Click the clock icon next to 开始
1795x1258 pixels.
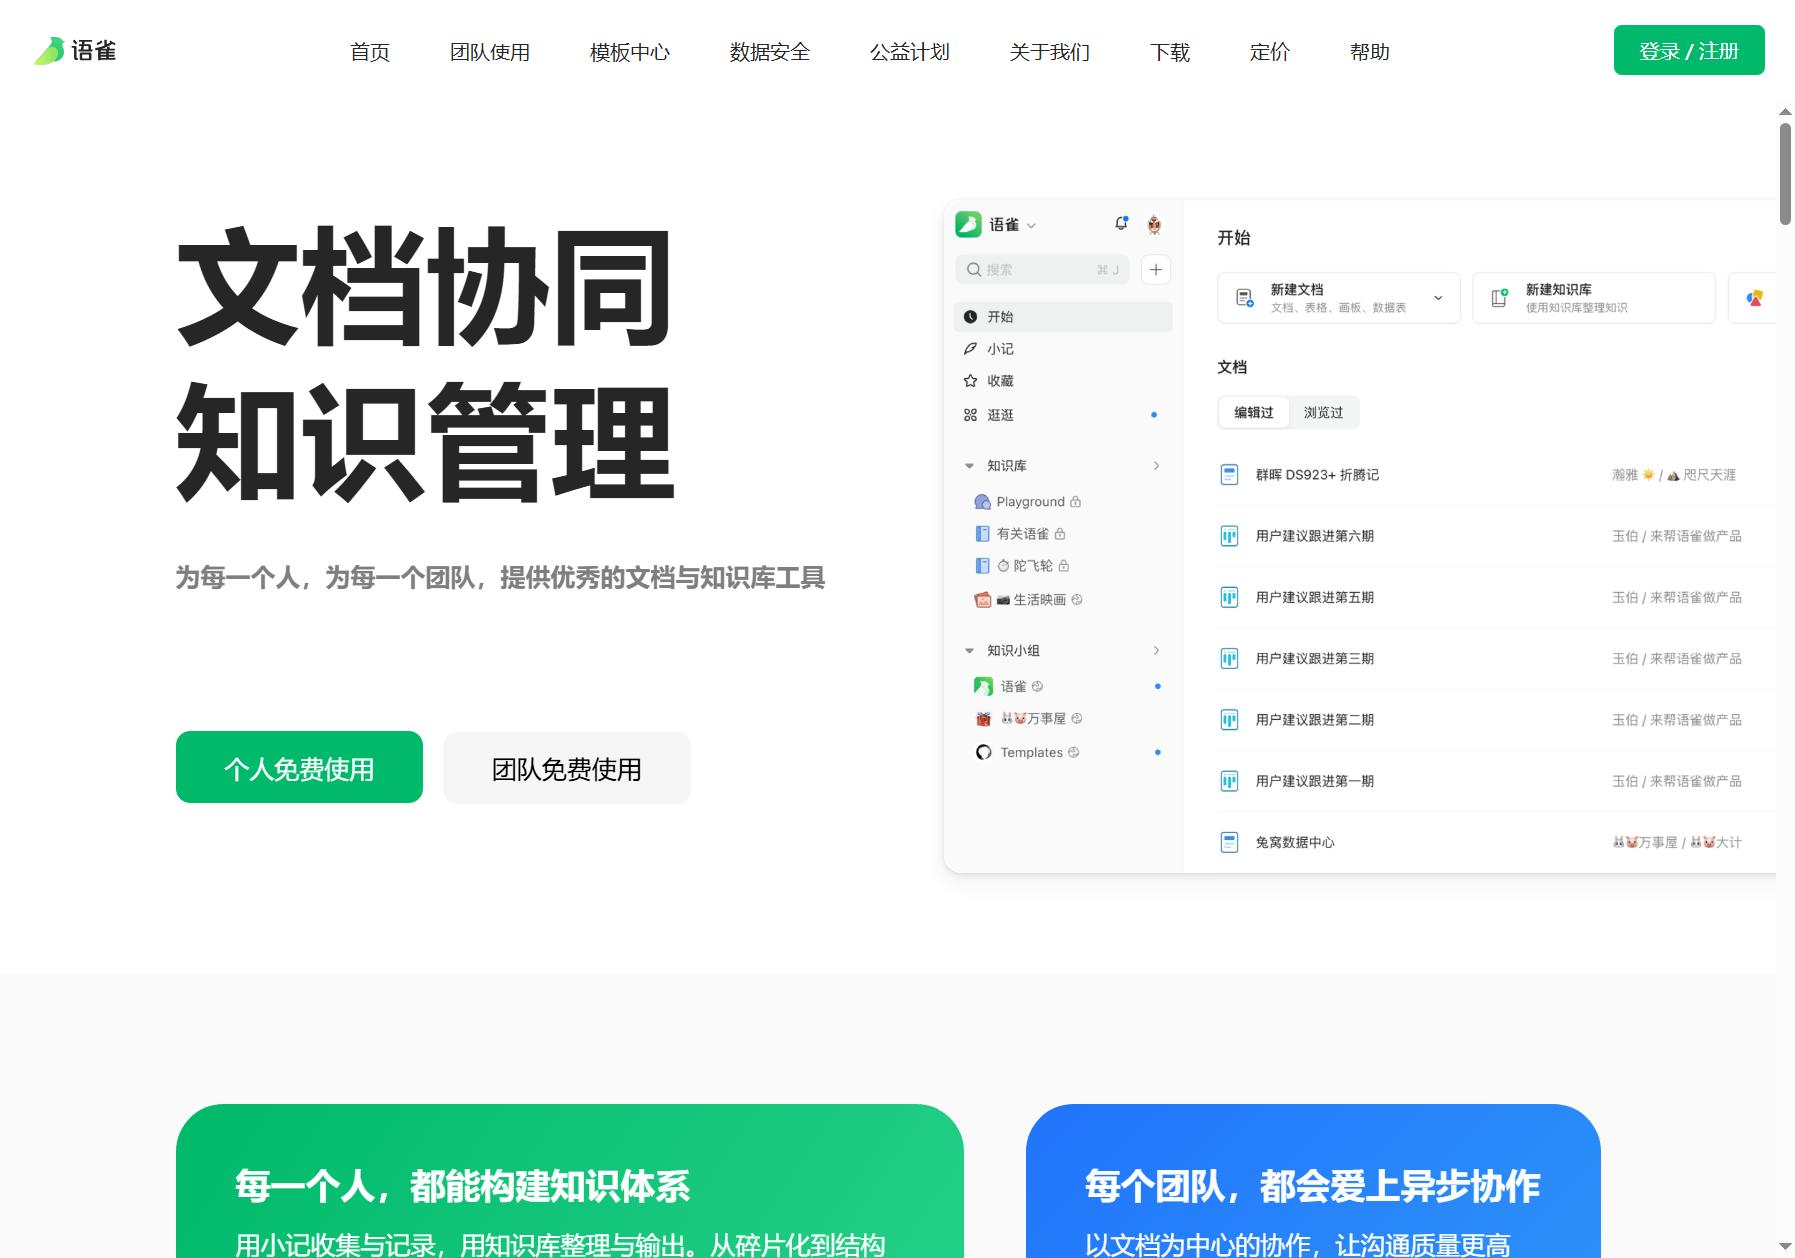pyautogui.click(x=970, y=317)
